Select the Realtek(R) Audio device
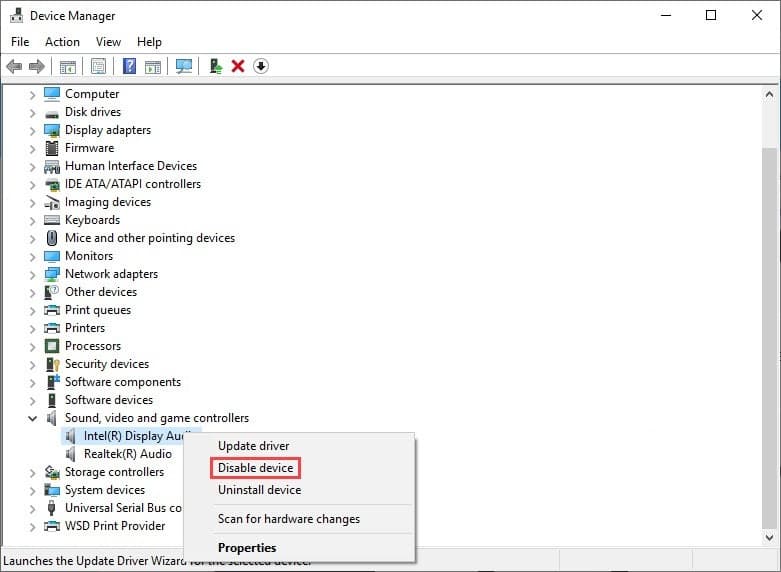The width and height of the screenshot is (781, 572). pyautogui.click(x=127, y=454)
